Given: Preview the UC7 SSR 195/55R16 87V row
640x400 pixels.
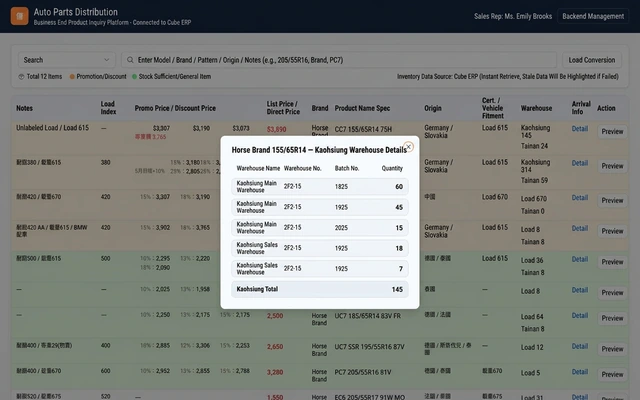Looking at the screenshot, I should click(x=612, y=349).
